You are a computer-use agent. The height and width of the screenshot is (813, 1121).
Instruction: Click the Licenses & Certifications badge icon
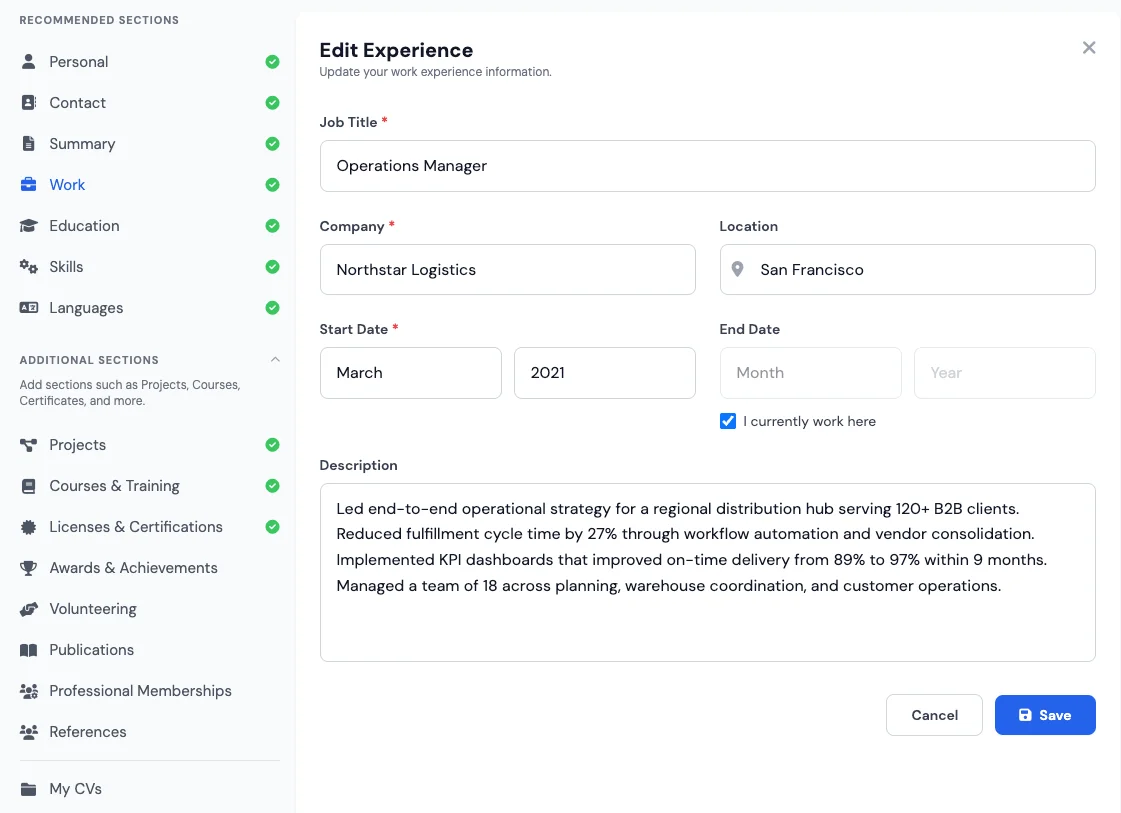pyautogui.click(x=29, y=527)
